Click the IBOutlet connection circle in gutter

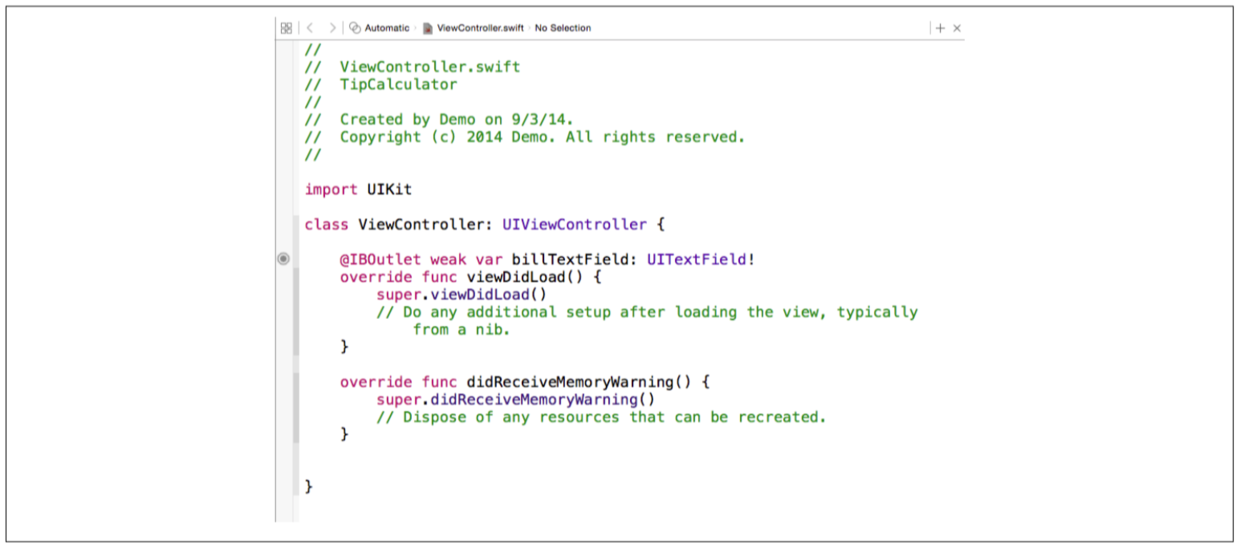tap(283, 259)
